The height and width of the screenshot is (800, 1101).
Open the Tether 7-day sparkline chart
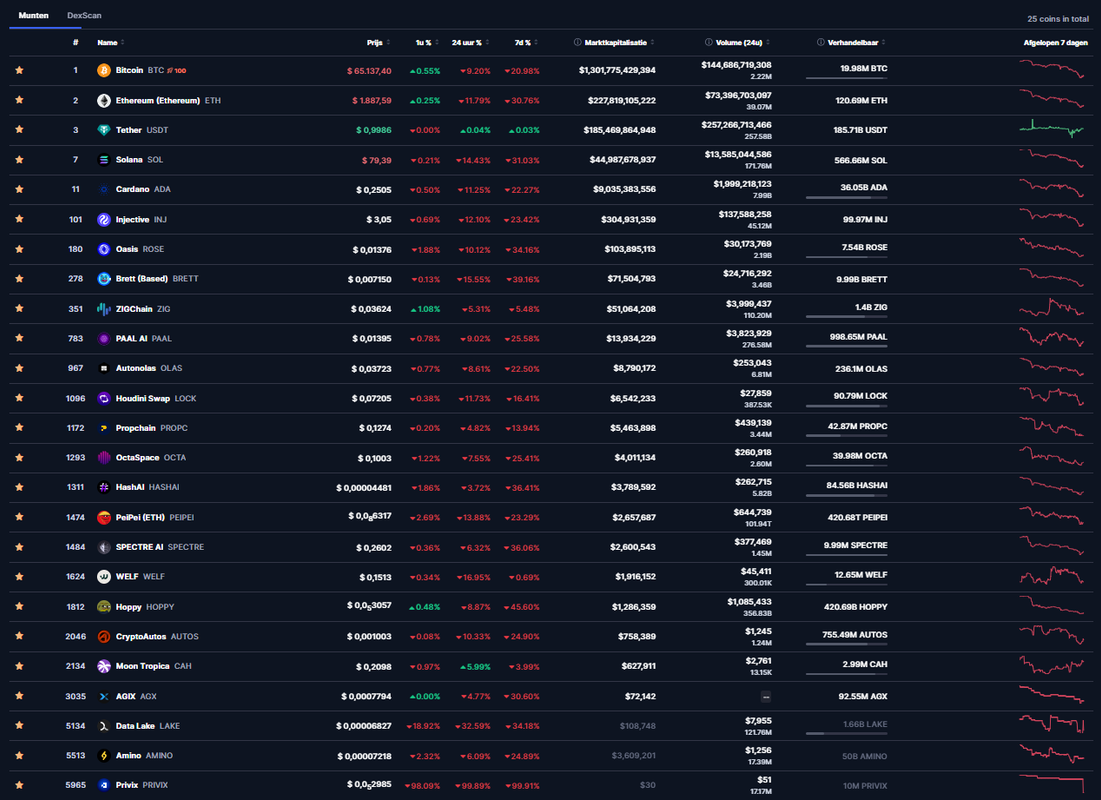1052,128
